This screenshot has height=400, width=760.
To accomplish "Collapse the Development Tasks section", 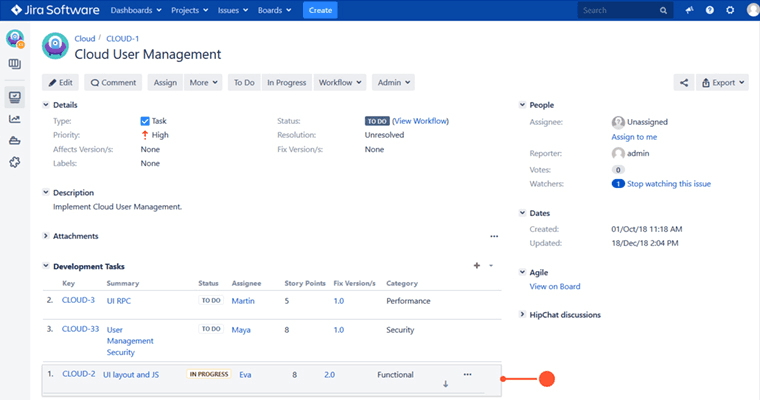I will coord(46,266).
